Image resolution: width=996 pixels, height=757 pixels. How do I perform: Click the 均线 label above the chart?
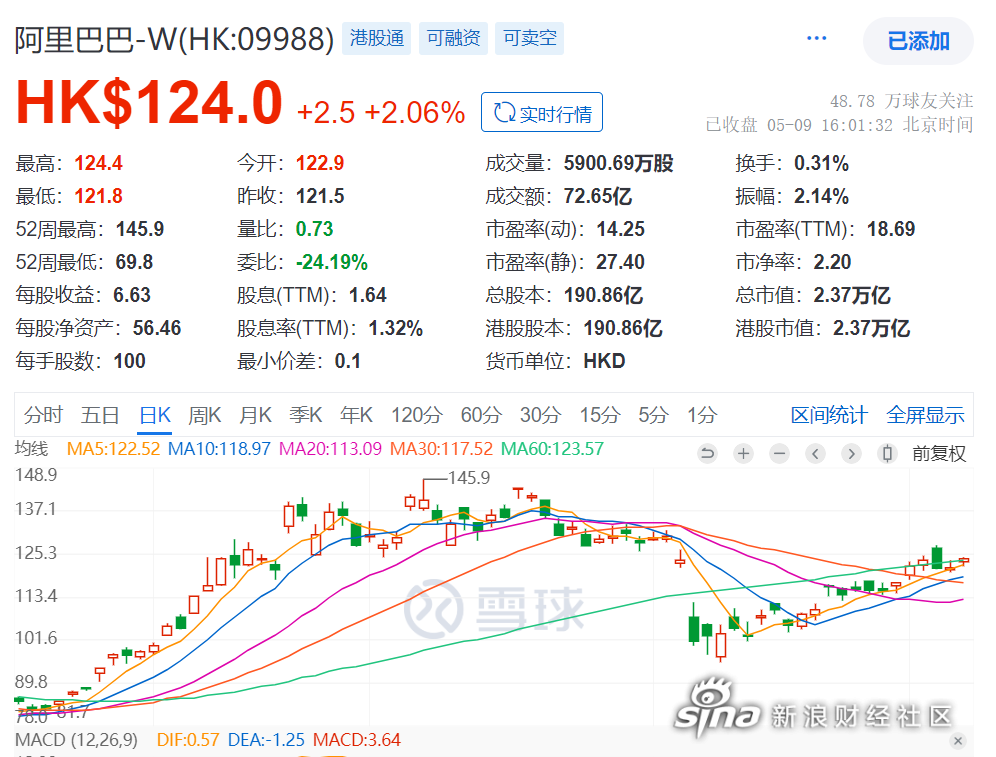[x=32, y=449]
